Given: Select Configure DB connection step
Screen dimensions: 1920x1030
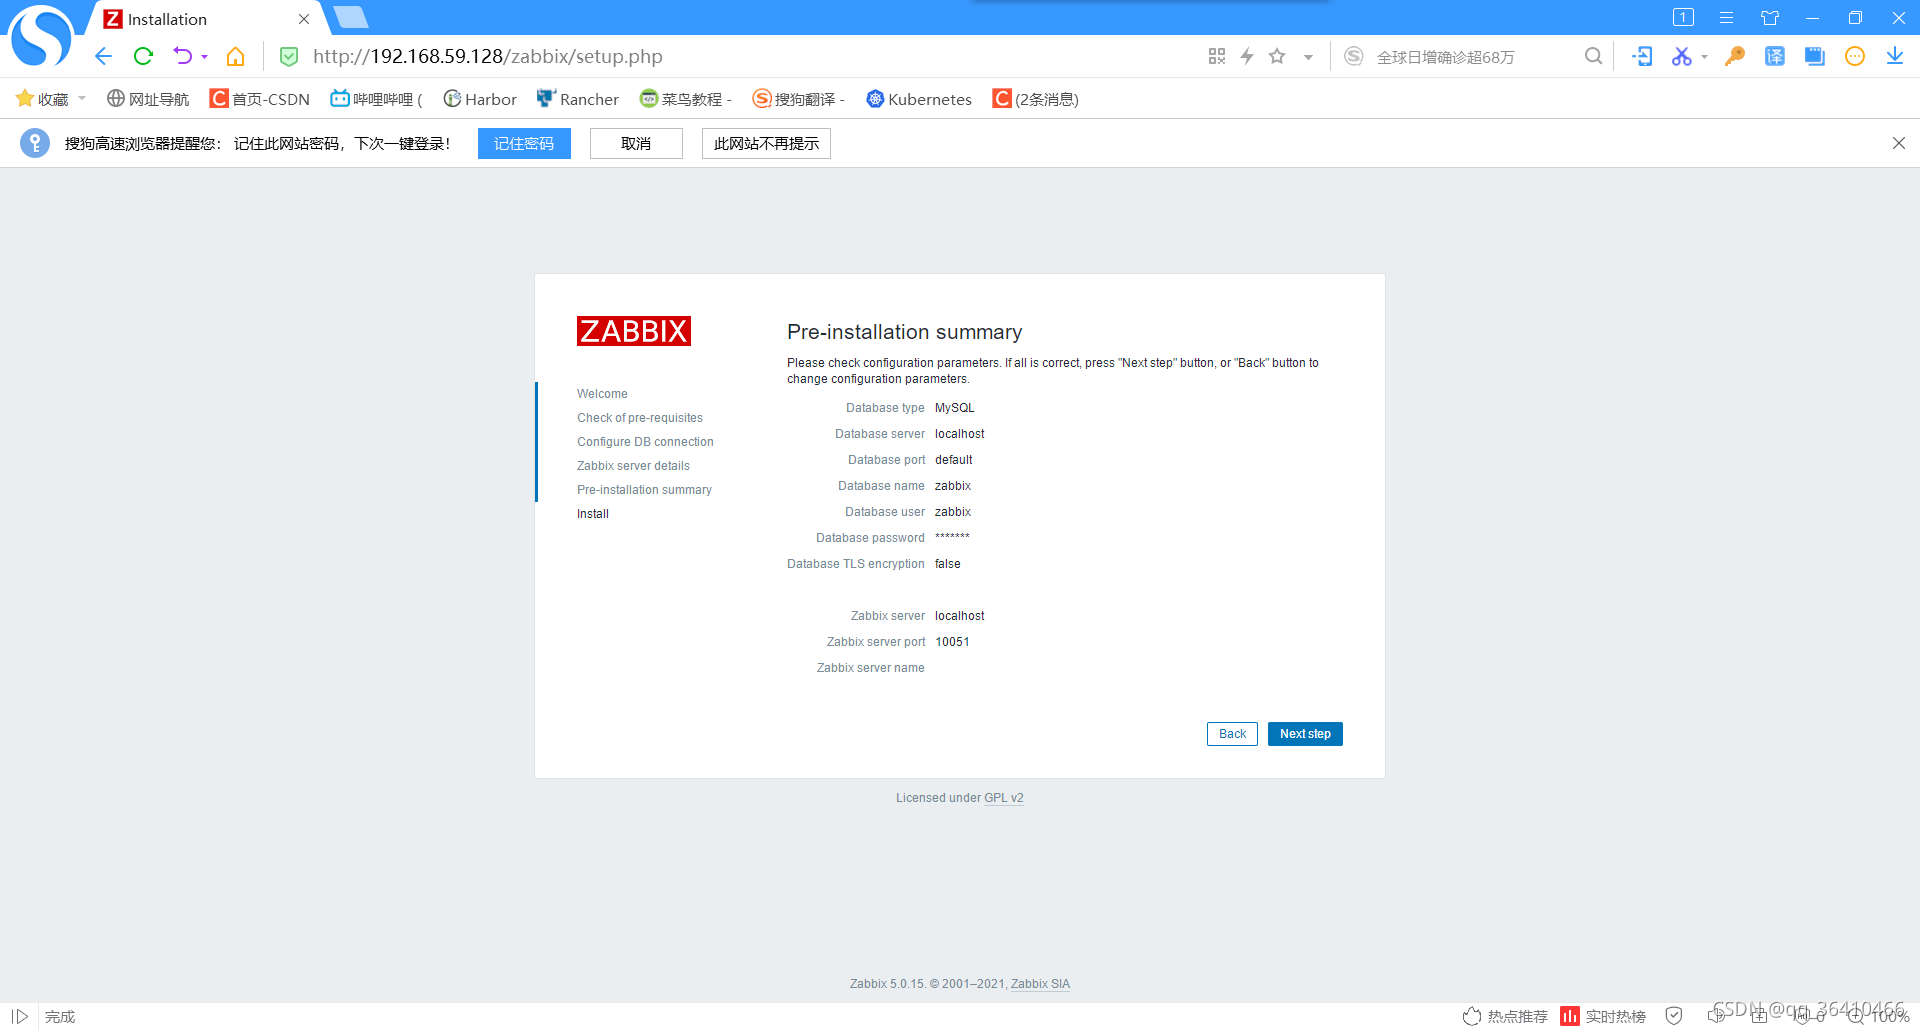Looking at the screenshot, I should [645, 442].
